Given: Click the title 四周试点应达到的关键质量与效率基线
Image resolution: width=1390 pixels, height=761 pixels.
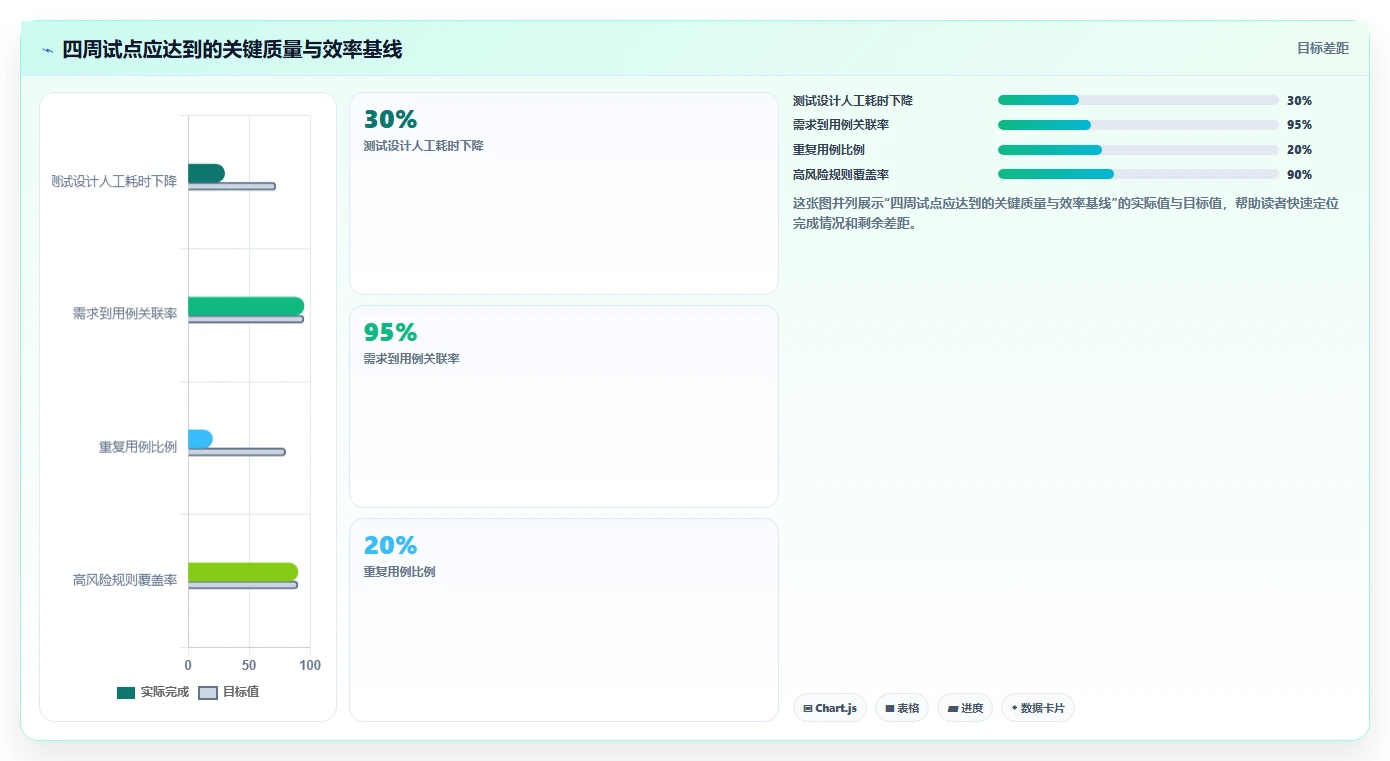Looking at the screenshot, I should pos(232,50).
